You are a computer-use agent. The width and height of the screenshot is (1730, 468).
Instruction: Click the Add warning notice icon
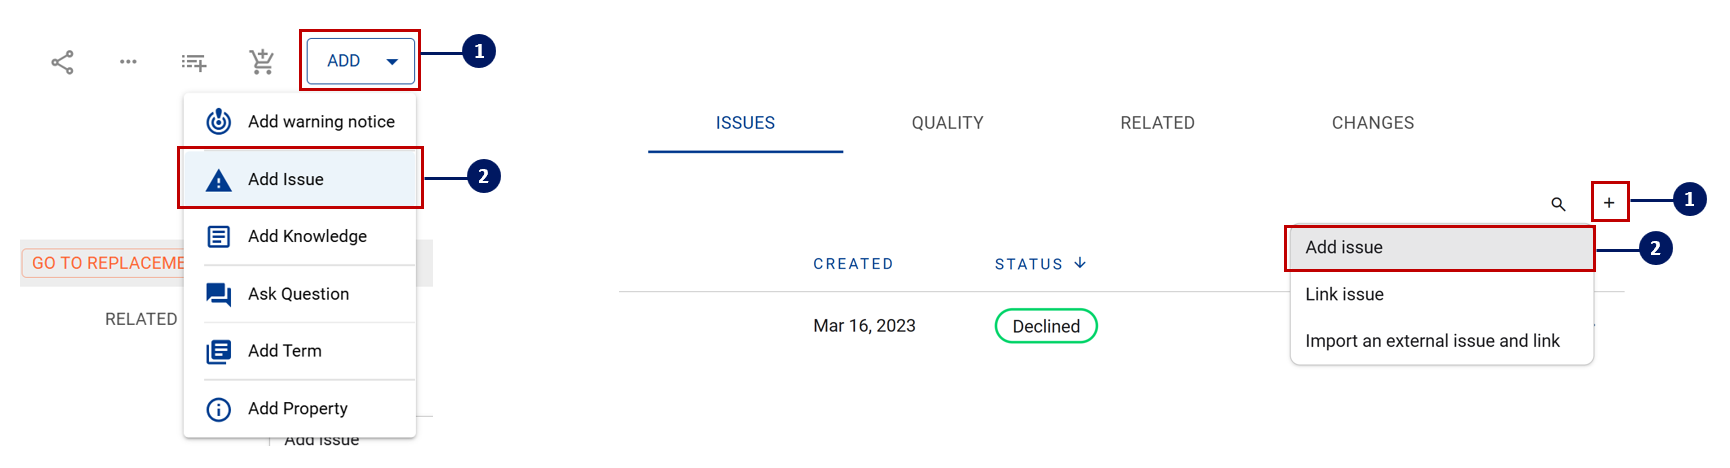click(x=219, y=122)
